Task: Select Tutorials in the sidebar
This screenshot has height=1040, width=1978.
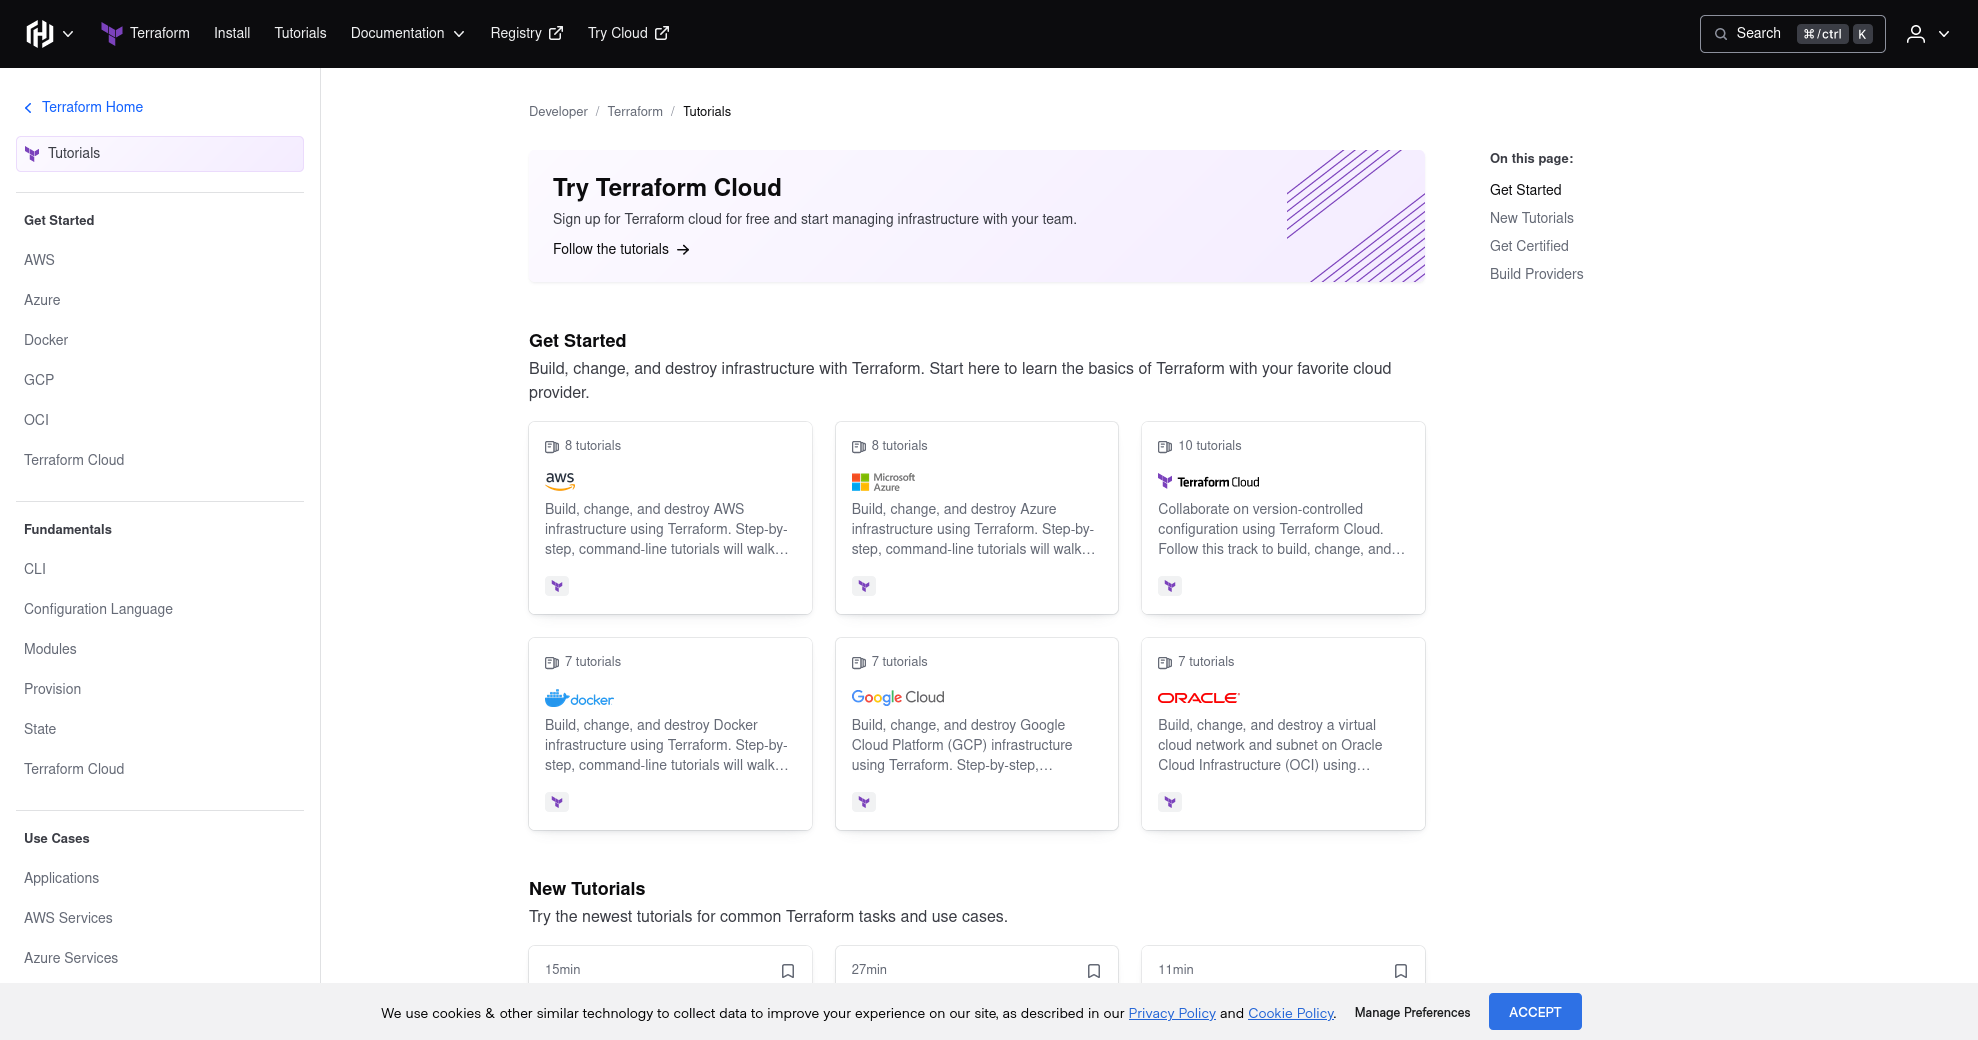Action: click(x=160, y=154)
